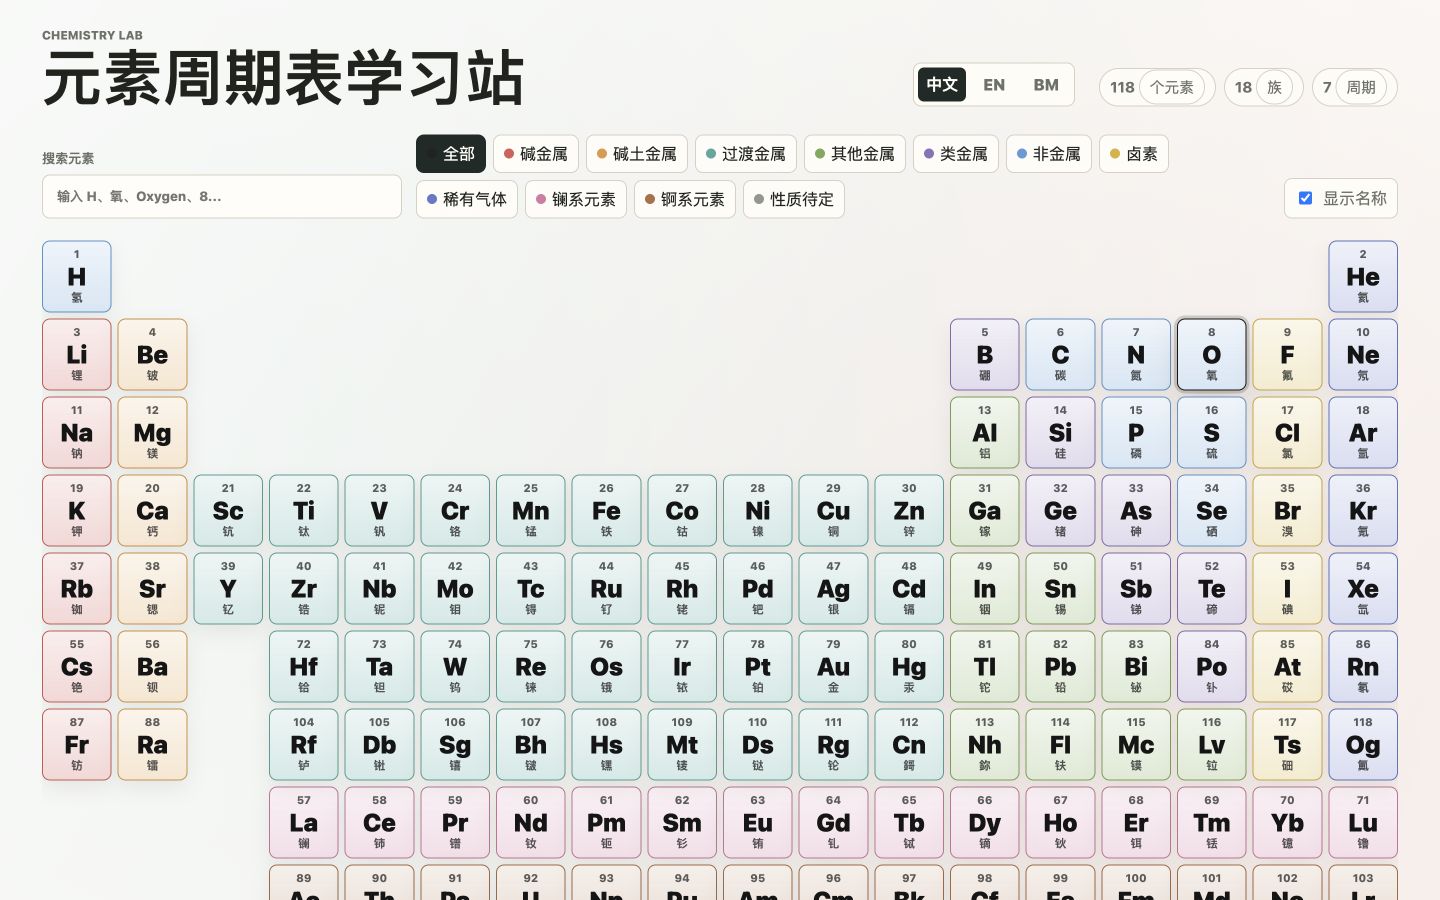Open the Silicon (Si) tile
Viewport: 1440px width, 900px height.
[x=1060, y=432]
